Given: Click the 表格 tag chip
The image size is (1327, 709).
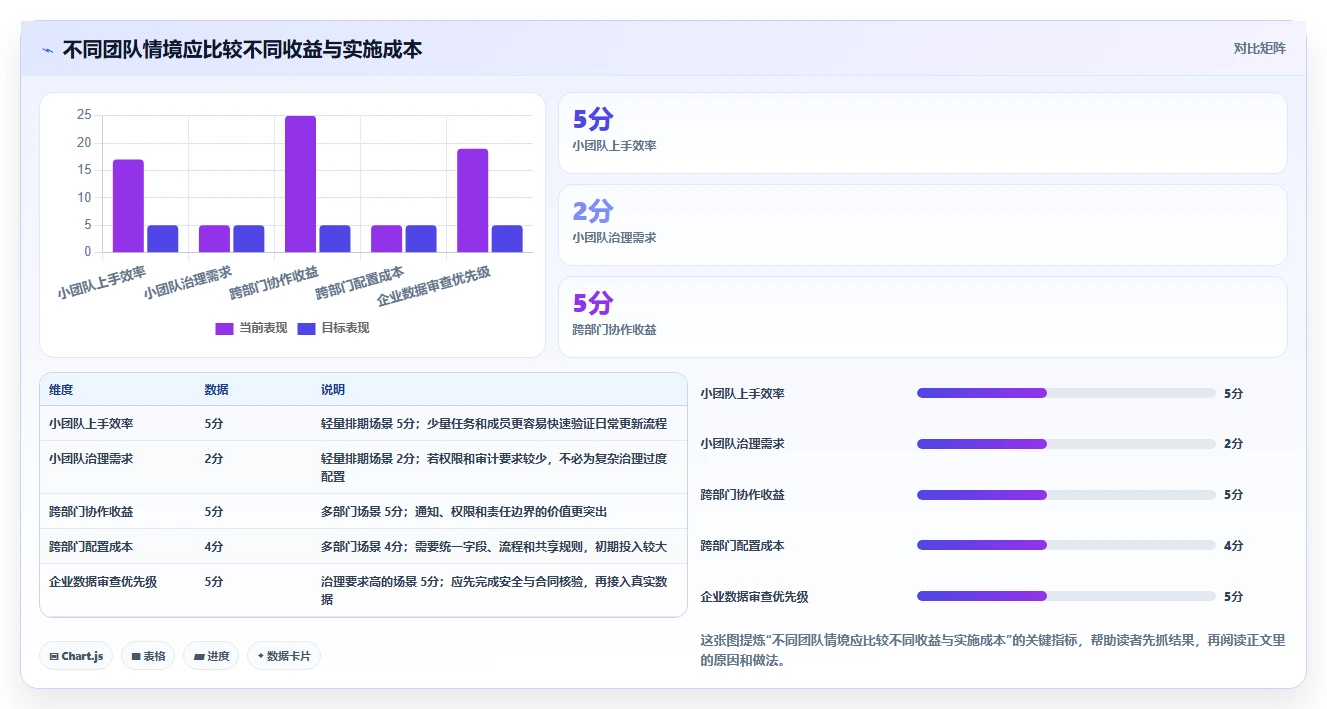Looking at the screenshot, I should point(148,656).
